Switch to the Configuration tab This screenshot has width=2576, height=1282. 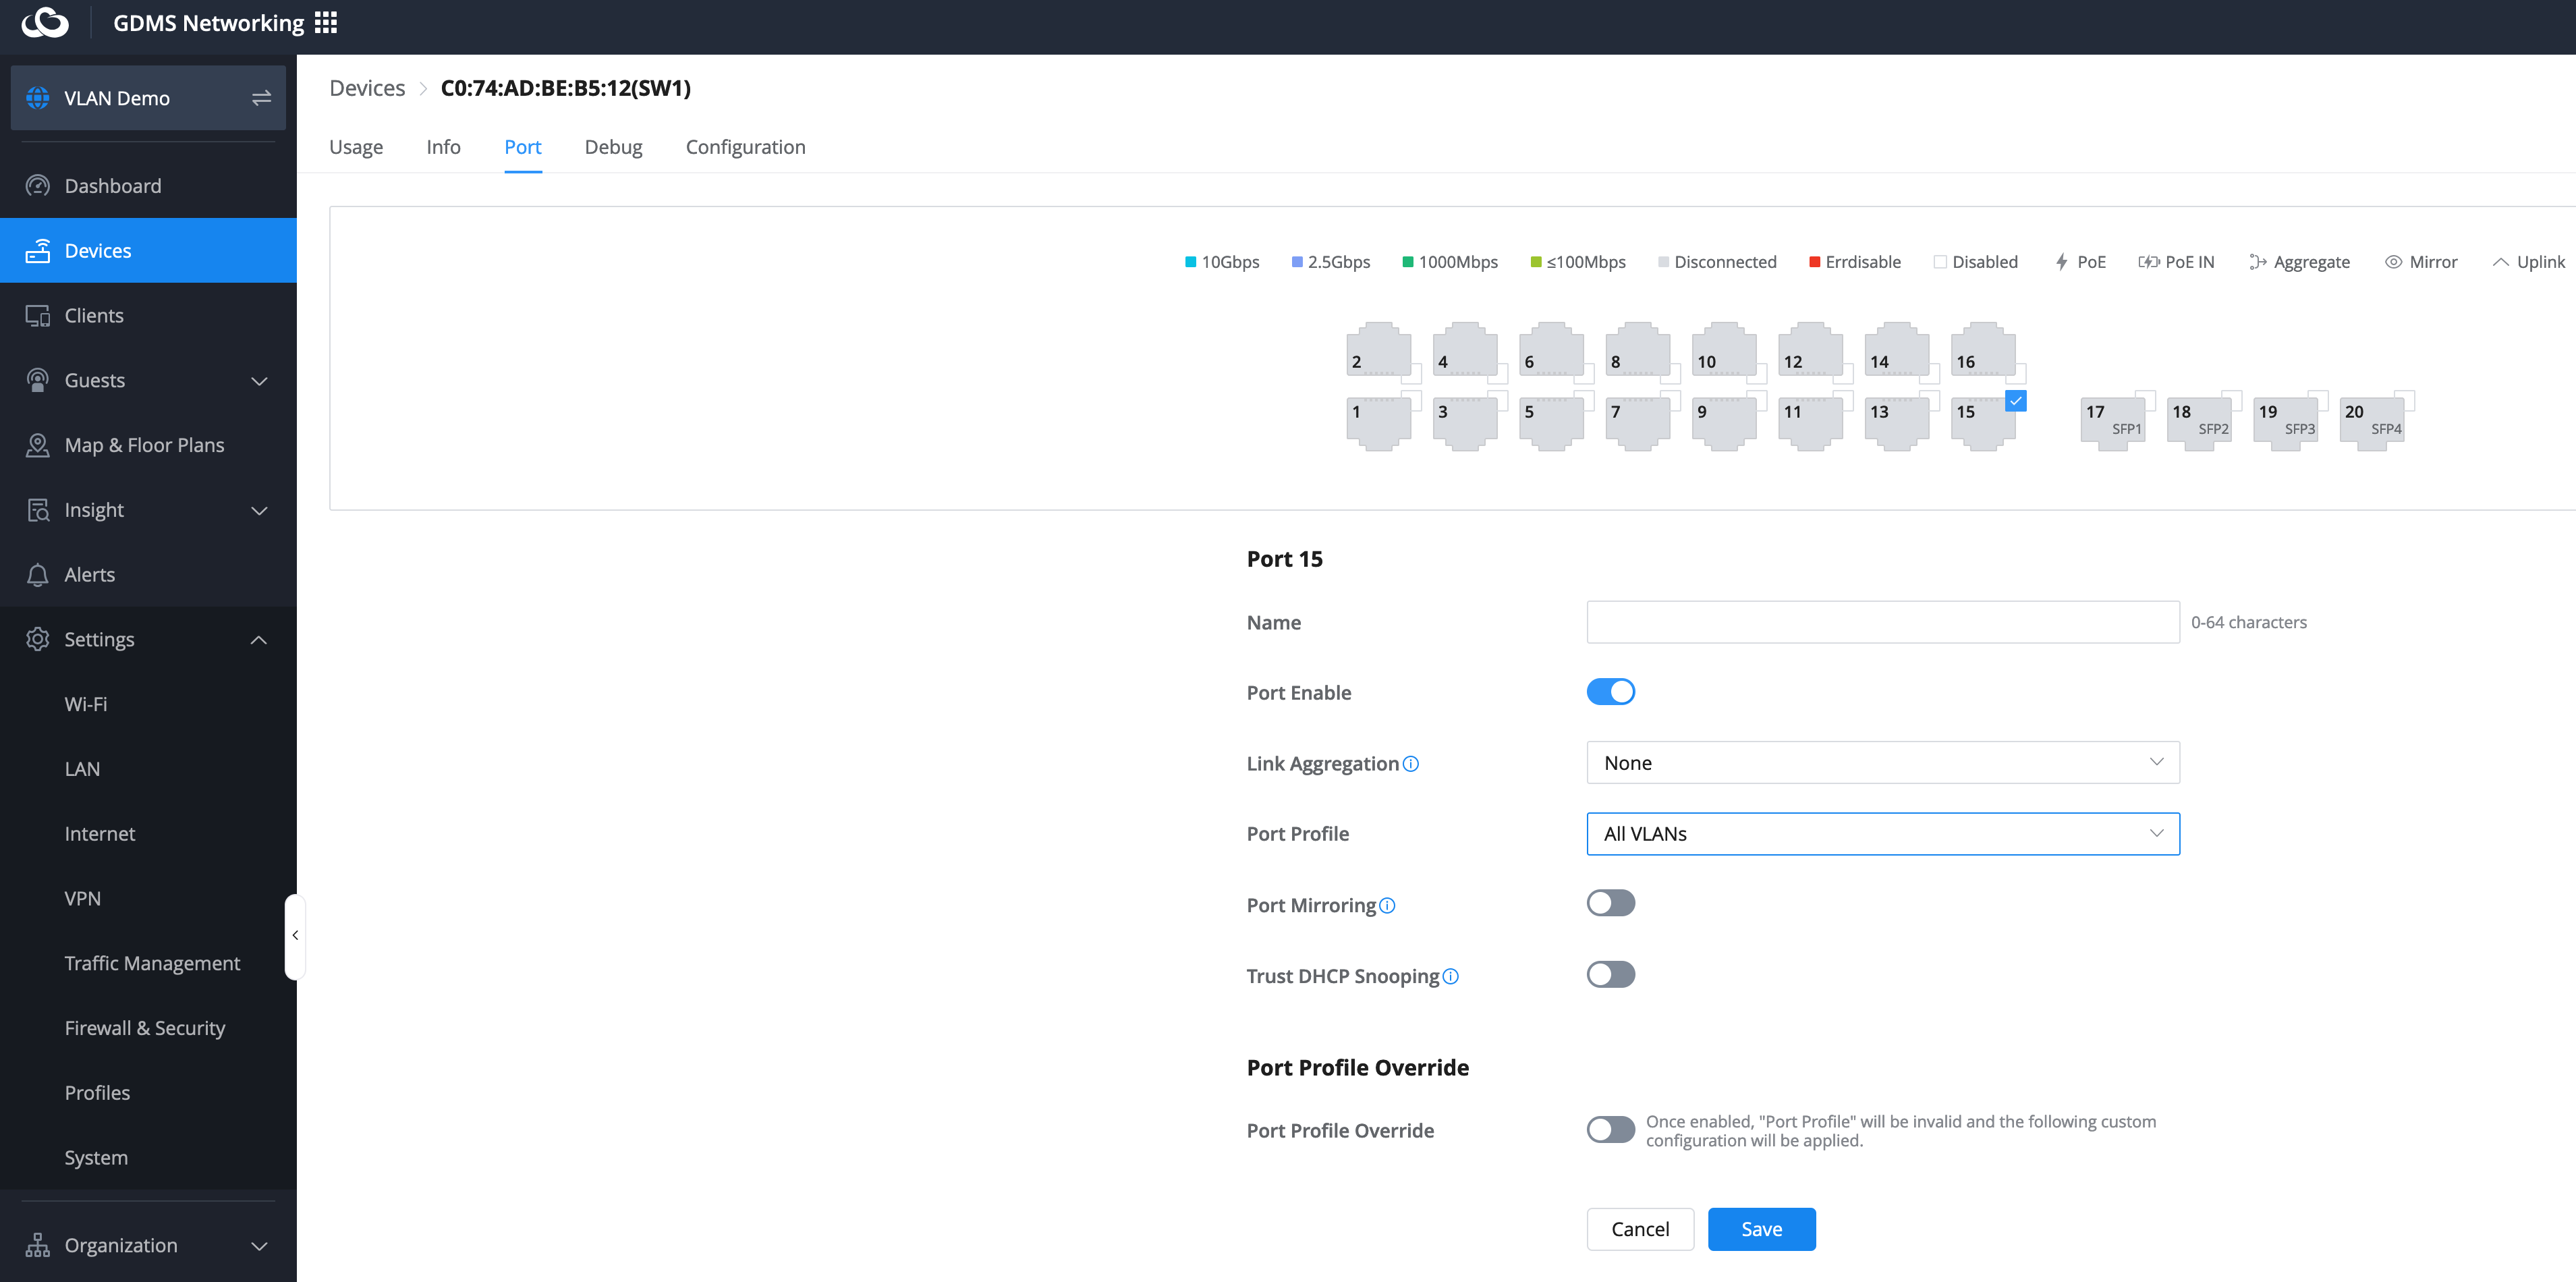745,147
